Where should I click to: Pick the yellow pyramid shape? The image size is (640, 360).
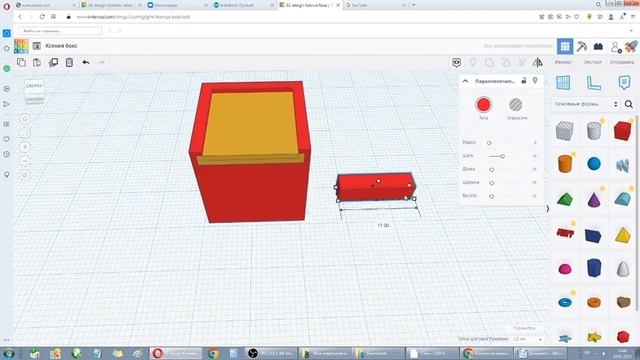pyautogui.click(x=622, y=235)
